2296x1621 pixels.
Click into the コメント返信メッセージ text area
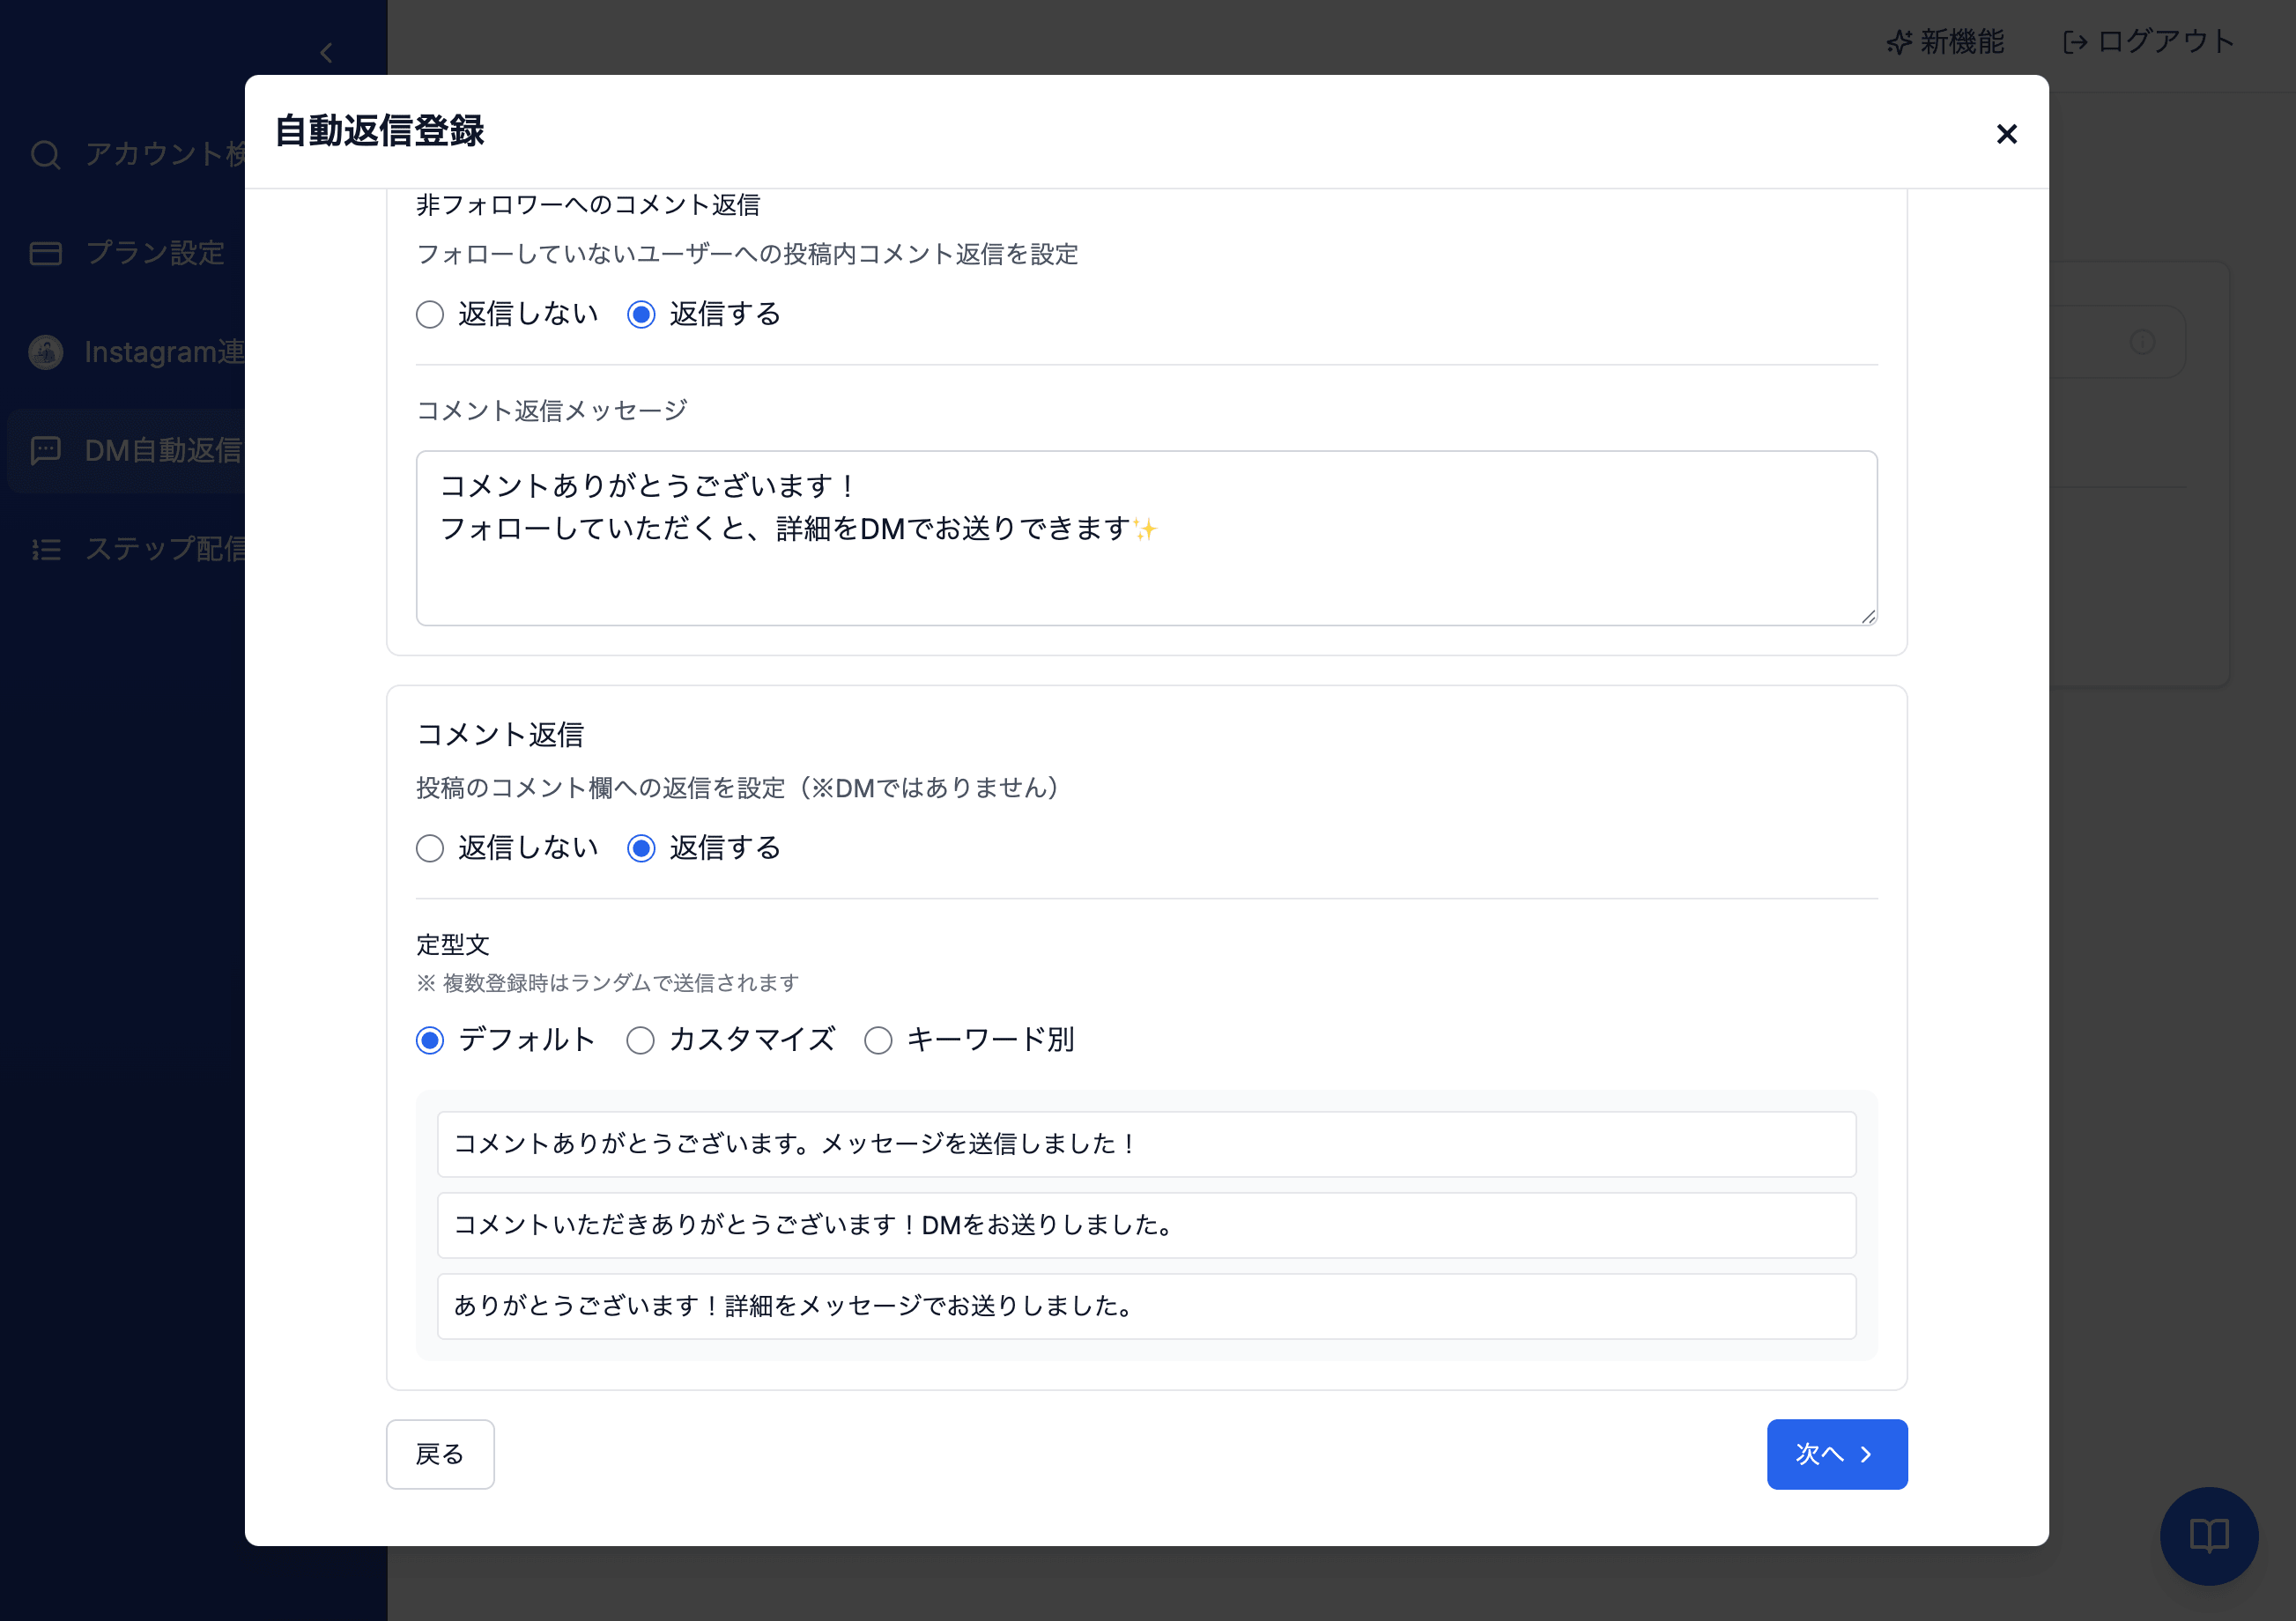coord(1147,538)
